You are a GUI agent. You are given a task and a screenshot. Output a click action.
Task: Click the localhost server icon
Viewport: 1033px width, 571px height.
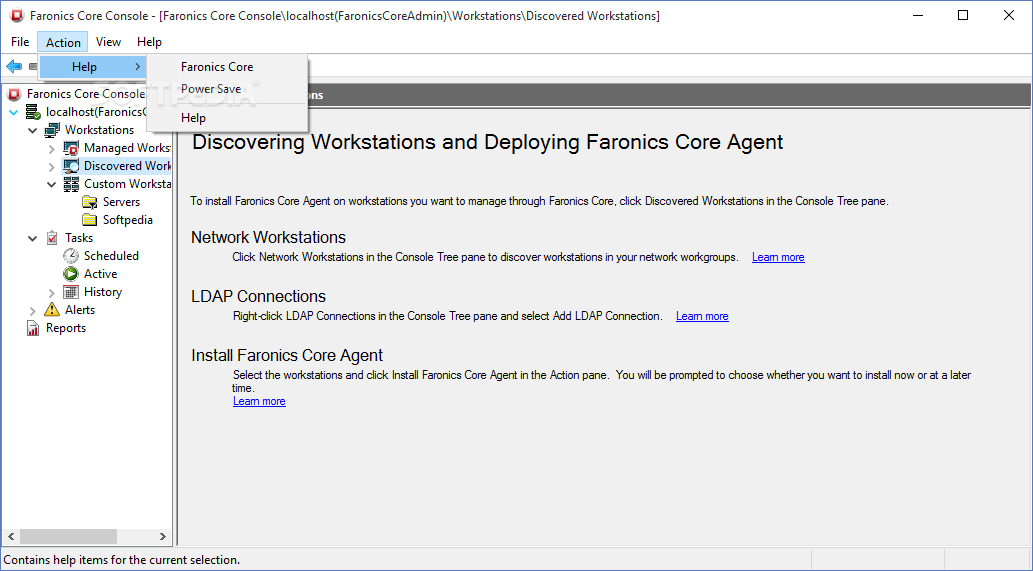pos(34,112)
